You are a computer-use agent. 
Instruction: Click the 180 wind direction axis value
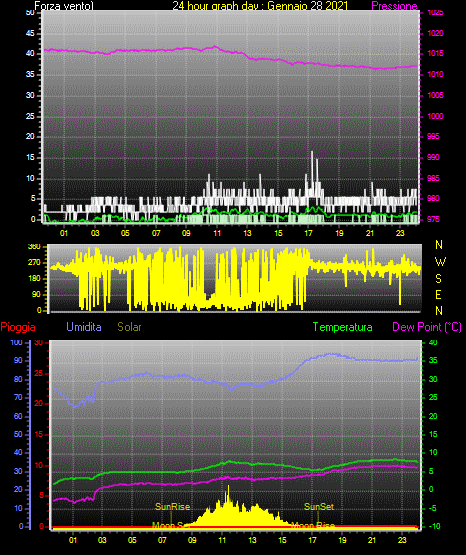34,279
